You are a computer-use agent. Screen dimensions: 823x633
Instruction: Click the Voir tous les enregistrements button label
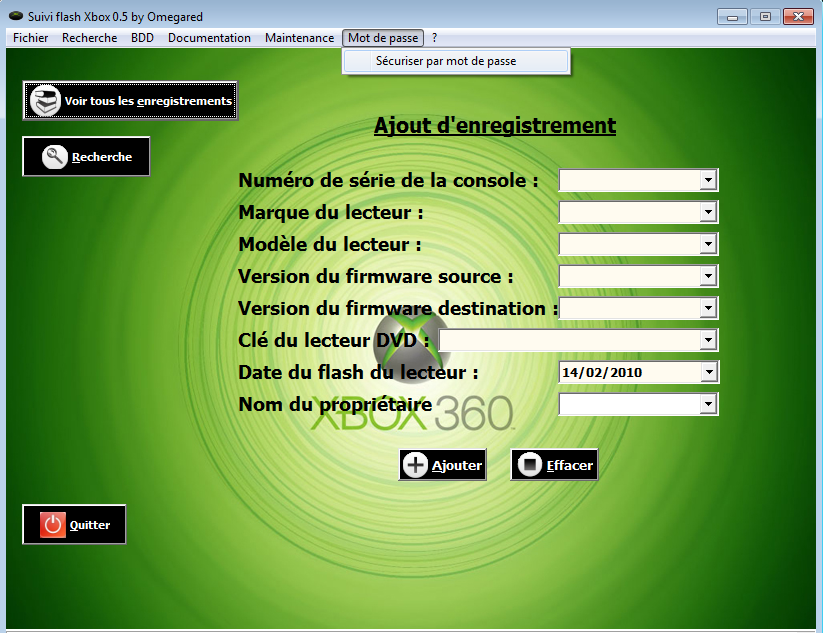pos(148,101)
